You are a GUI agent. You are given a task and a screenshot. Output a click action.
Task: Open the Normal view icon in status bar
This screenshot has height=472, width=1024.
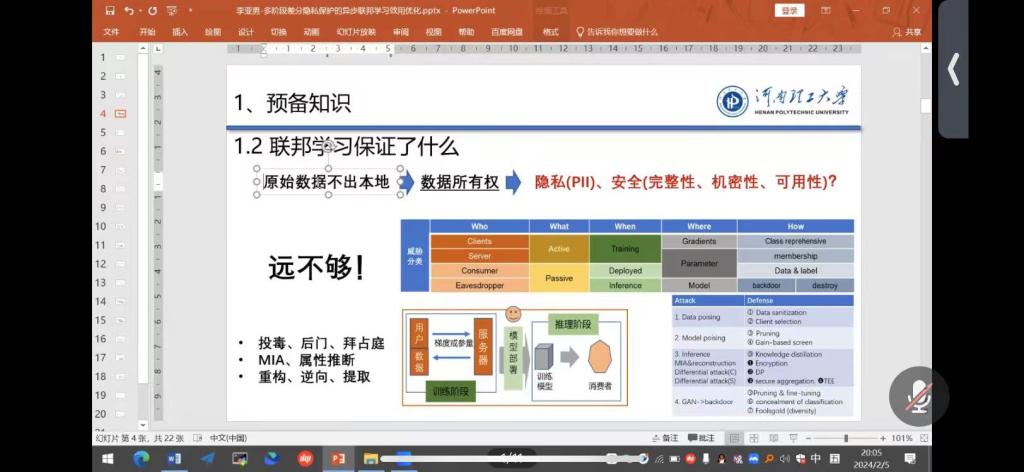(735, 438)
